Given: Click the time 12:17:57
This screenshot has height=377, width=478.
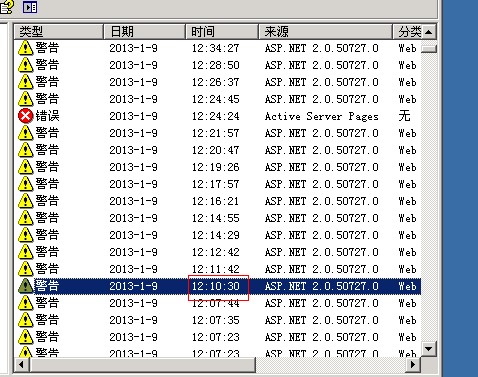Looking at the screenshot, I should (216, 184).
